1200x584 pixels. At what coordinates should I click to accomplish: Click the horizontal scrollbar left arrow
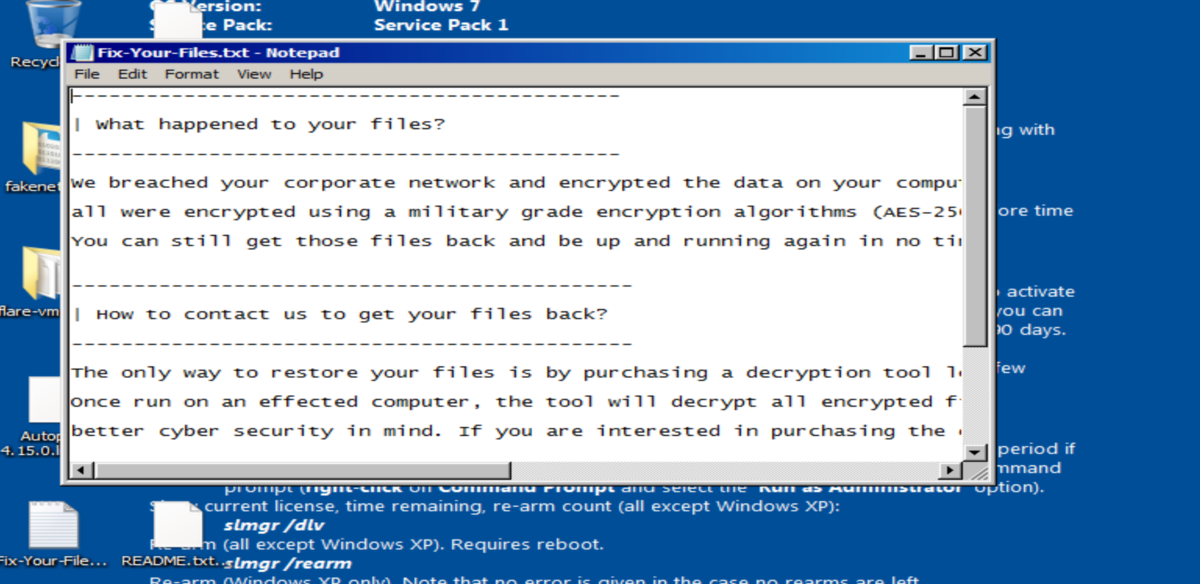[x=81, y=470]
